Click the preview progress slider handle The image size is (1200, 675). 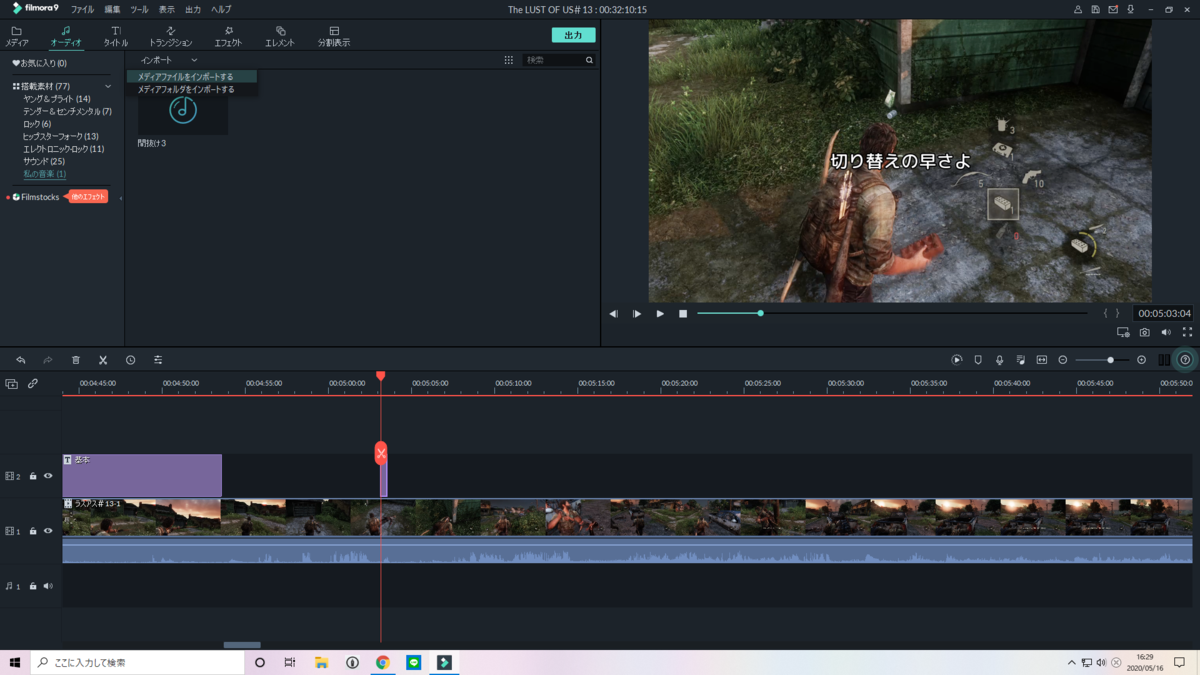[760, 313]
